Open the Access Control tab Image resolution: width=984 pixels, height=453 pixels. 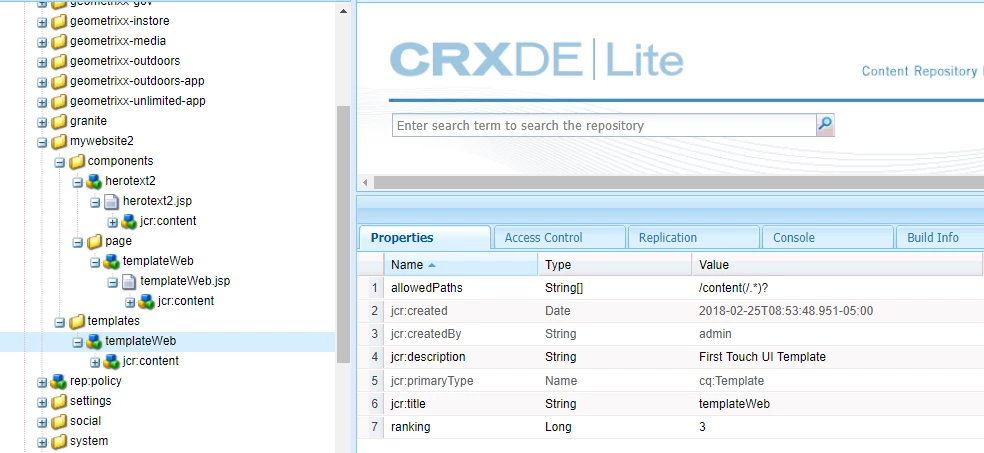(x=559, y=238)
